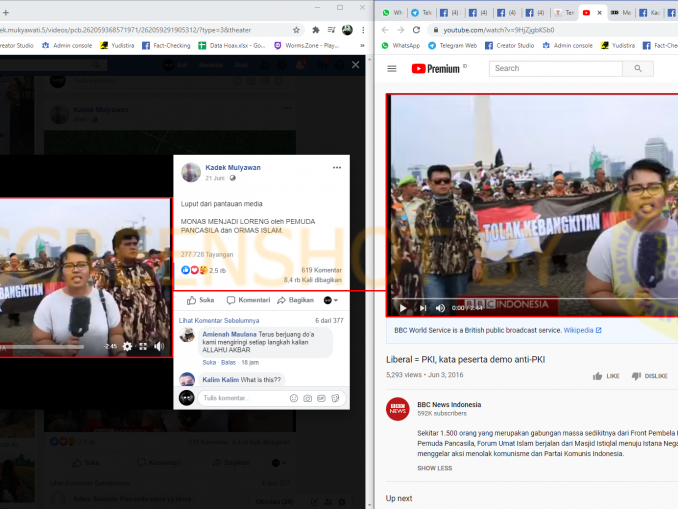Viewport: 678px width, 509px height.
Task: Click Bagikan to share the post
Action: tap(295, 300)
